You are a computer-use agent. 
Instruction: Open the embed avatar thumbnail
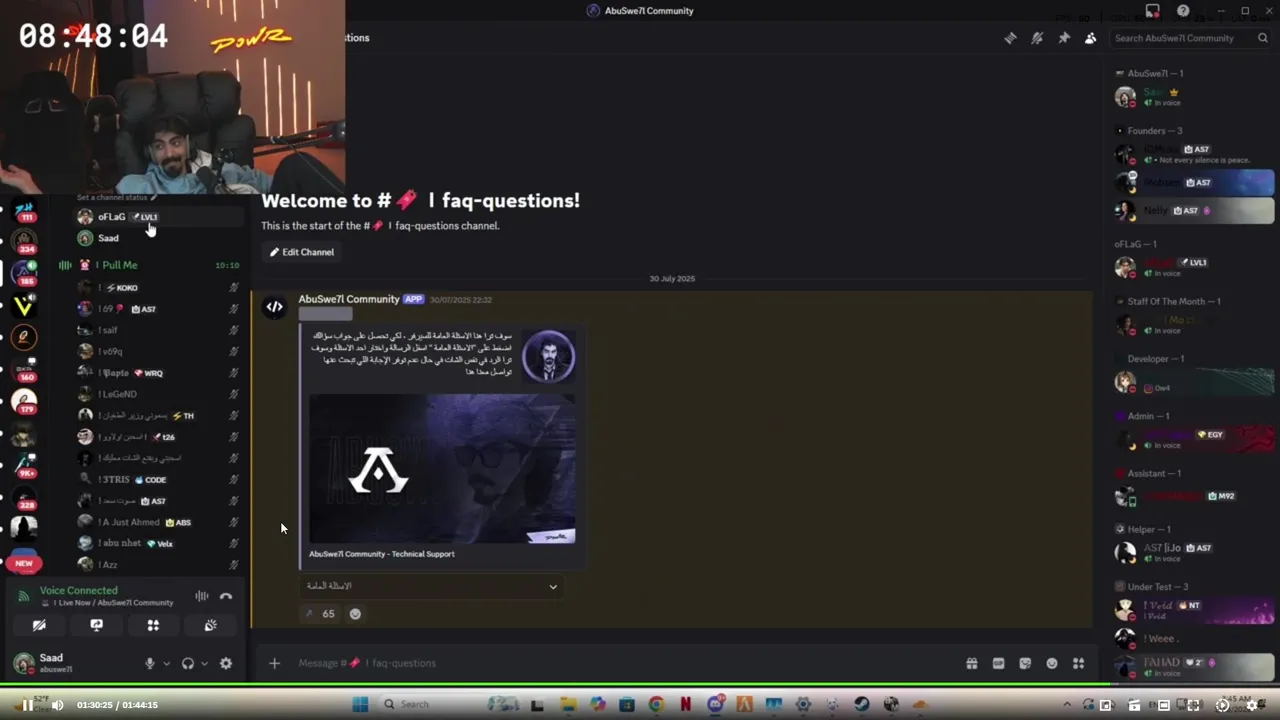(548, 356)
